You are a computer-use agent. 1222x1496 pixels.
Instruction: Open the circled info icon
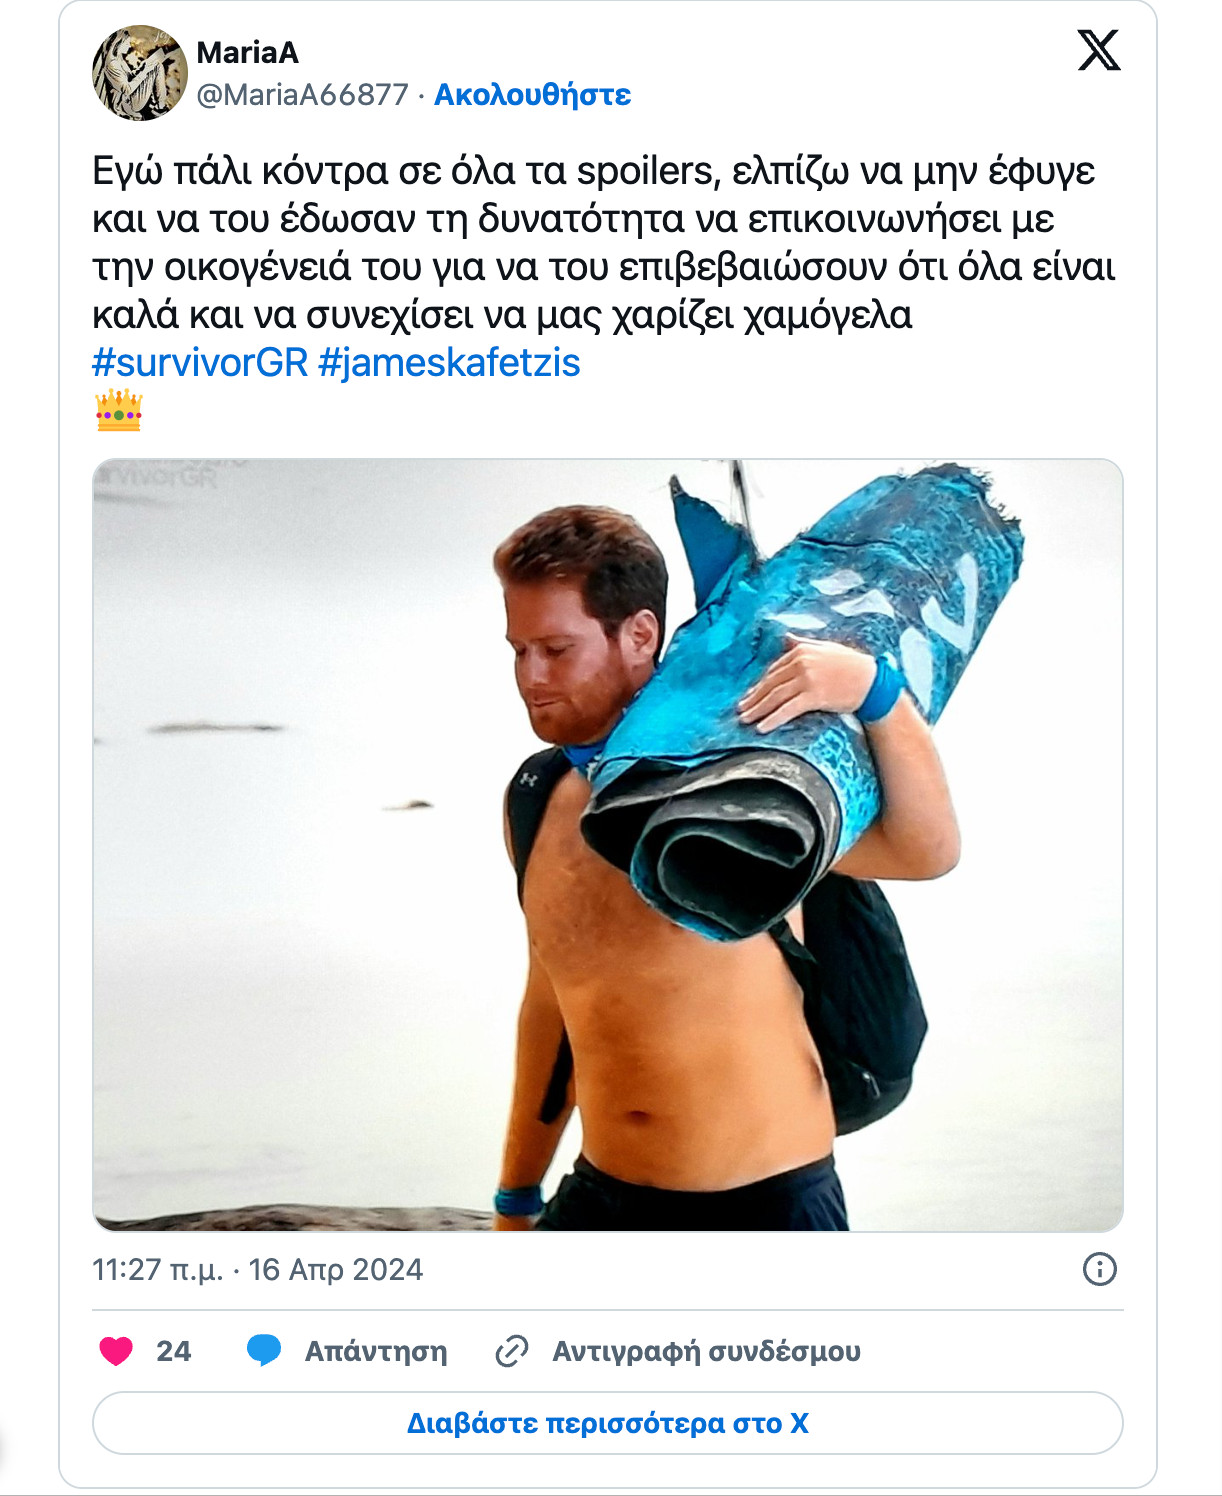[1100, 1269]
